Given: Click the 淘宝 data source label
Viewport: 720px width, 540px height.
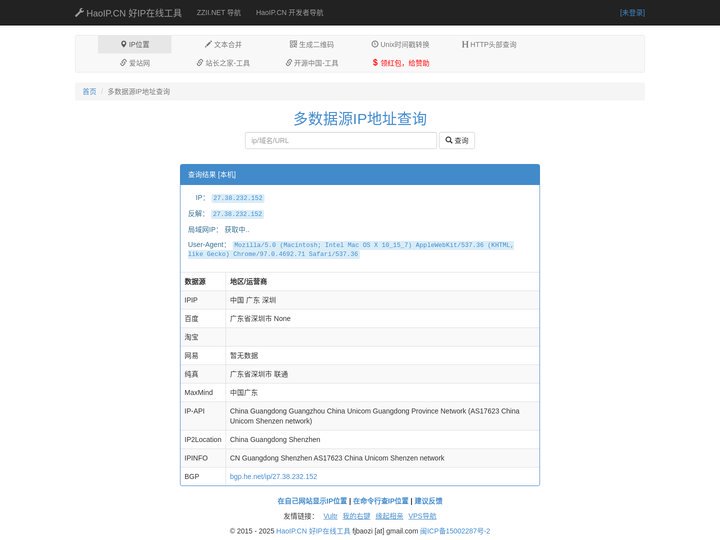Looking at the screenshot, I should coord(191,337).
